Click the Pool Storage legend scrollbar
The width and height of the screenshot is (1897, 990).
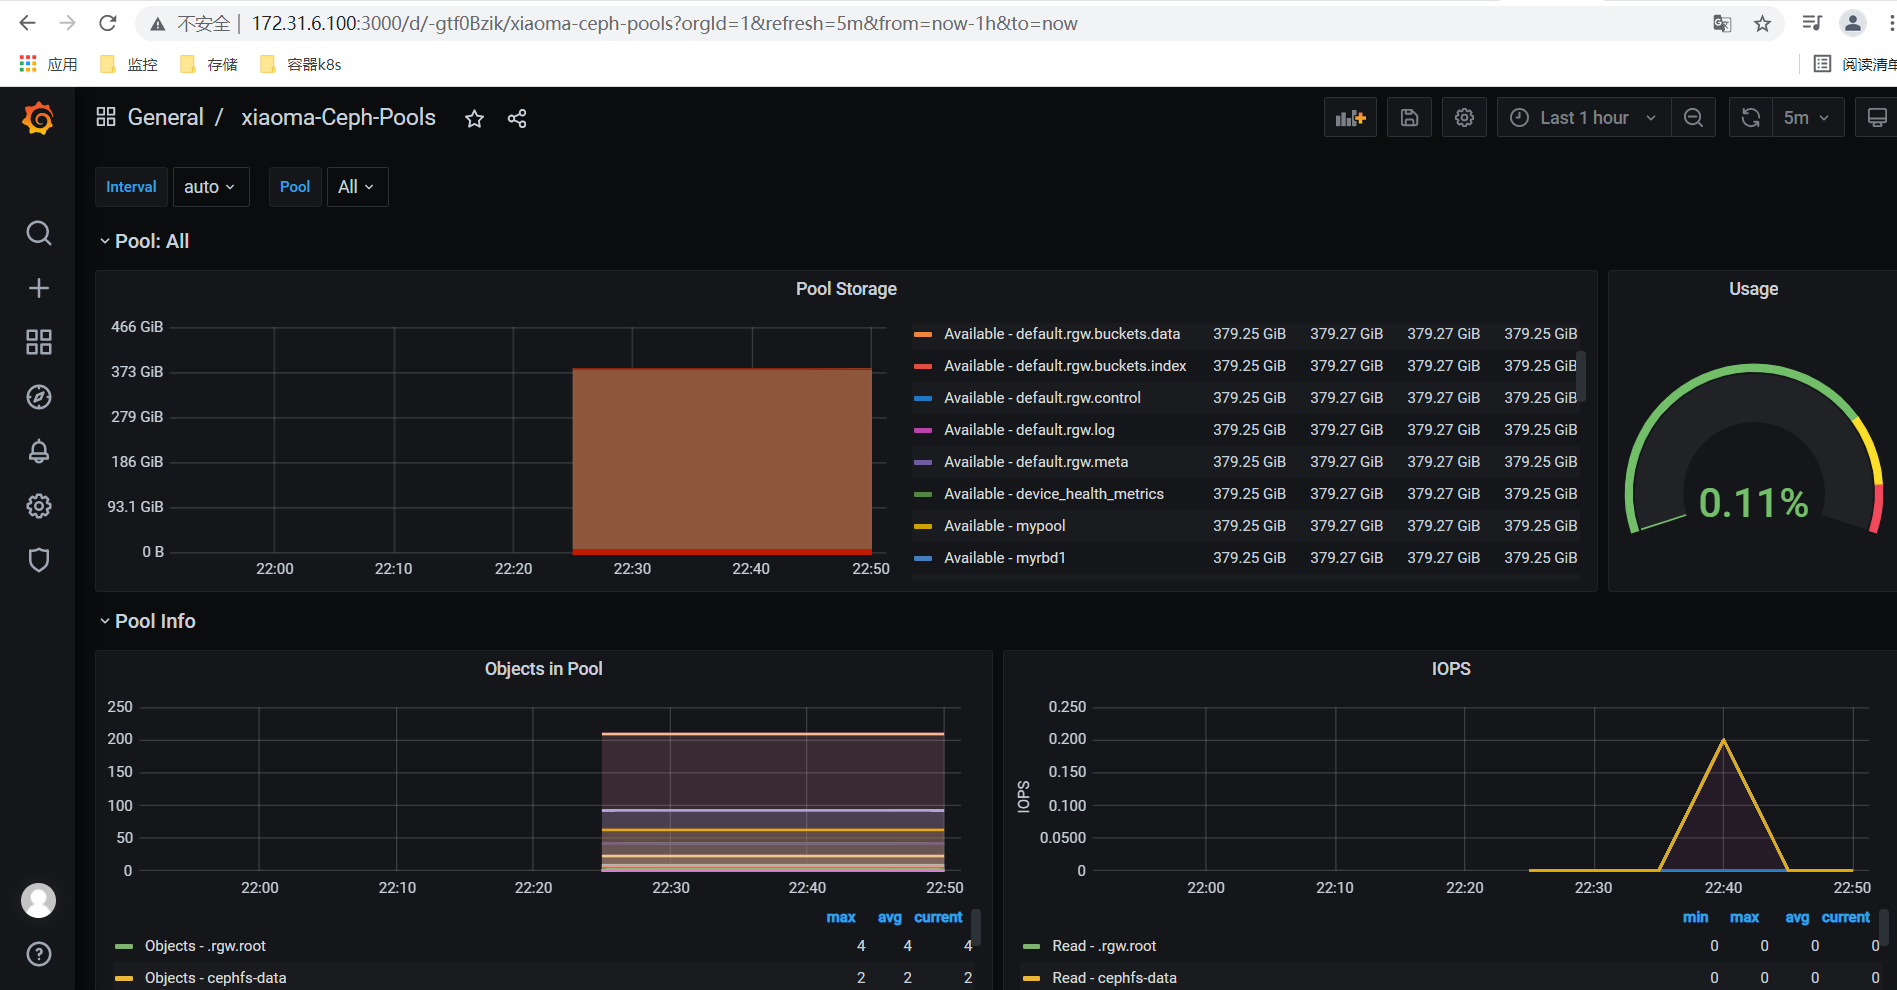coord(1581,376)
